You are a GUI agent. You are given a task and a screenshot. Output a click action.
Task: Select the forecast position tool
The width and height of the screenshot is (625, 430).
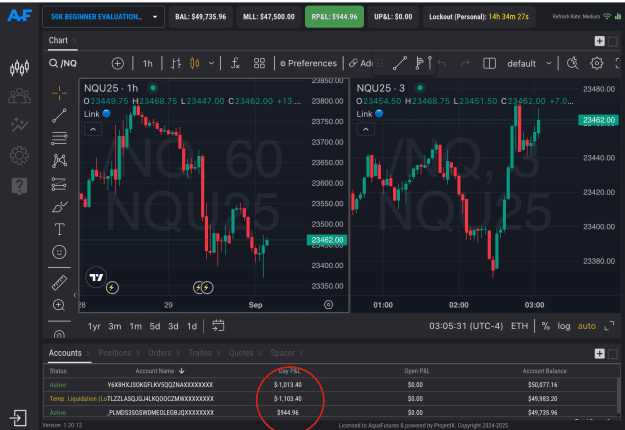tap(59, 184)
